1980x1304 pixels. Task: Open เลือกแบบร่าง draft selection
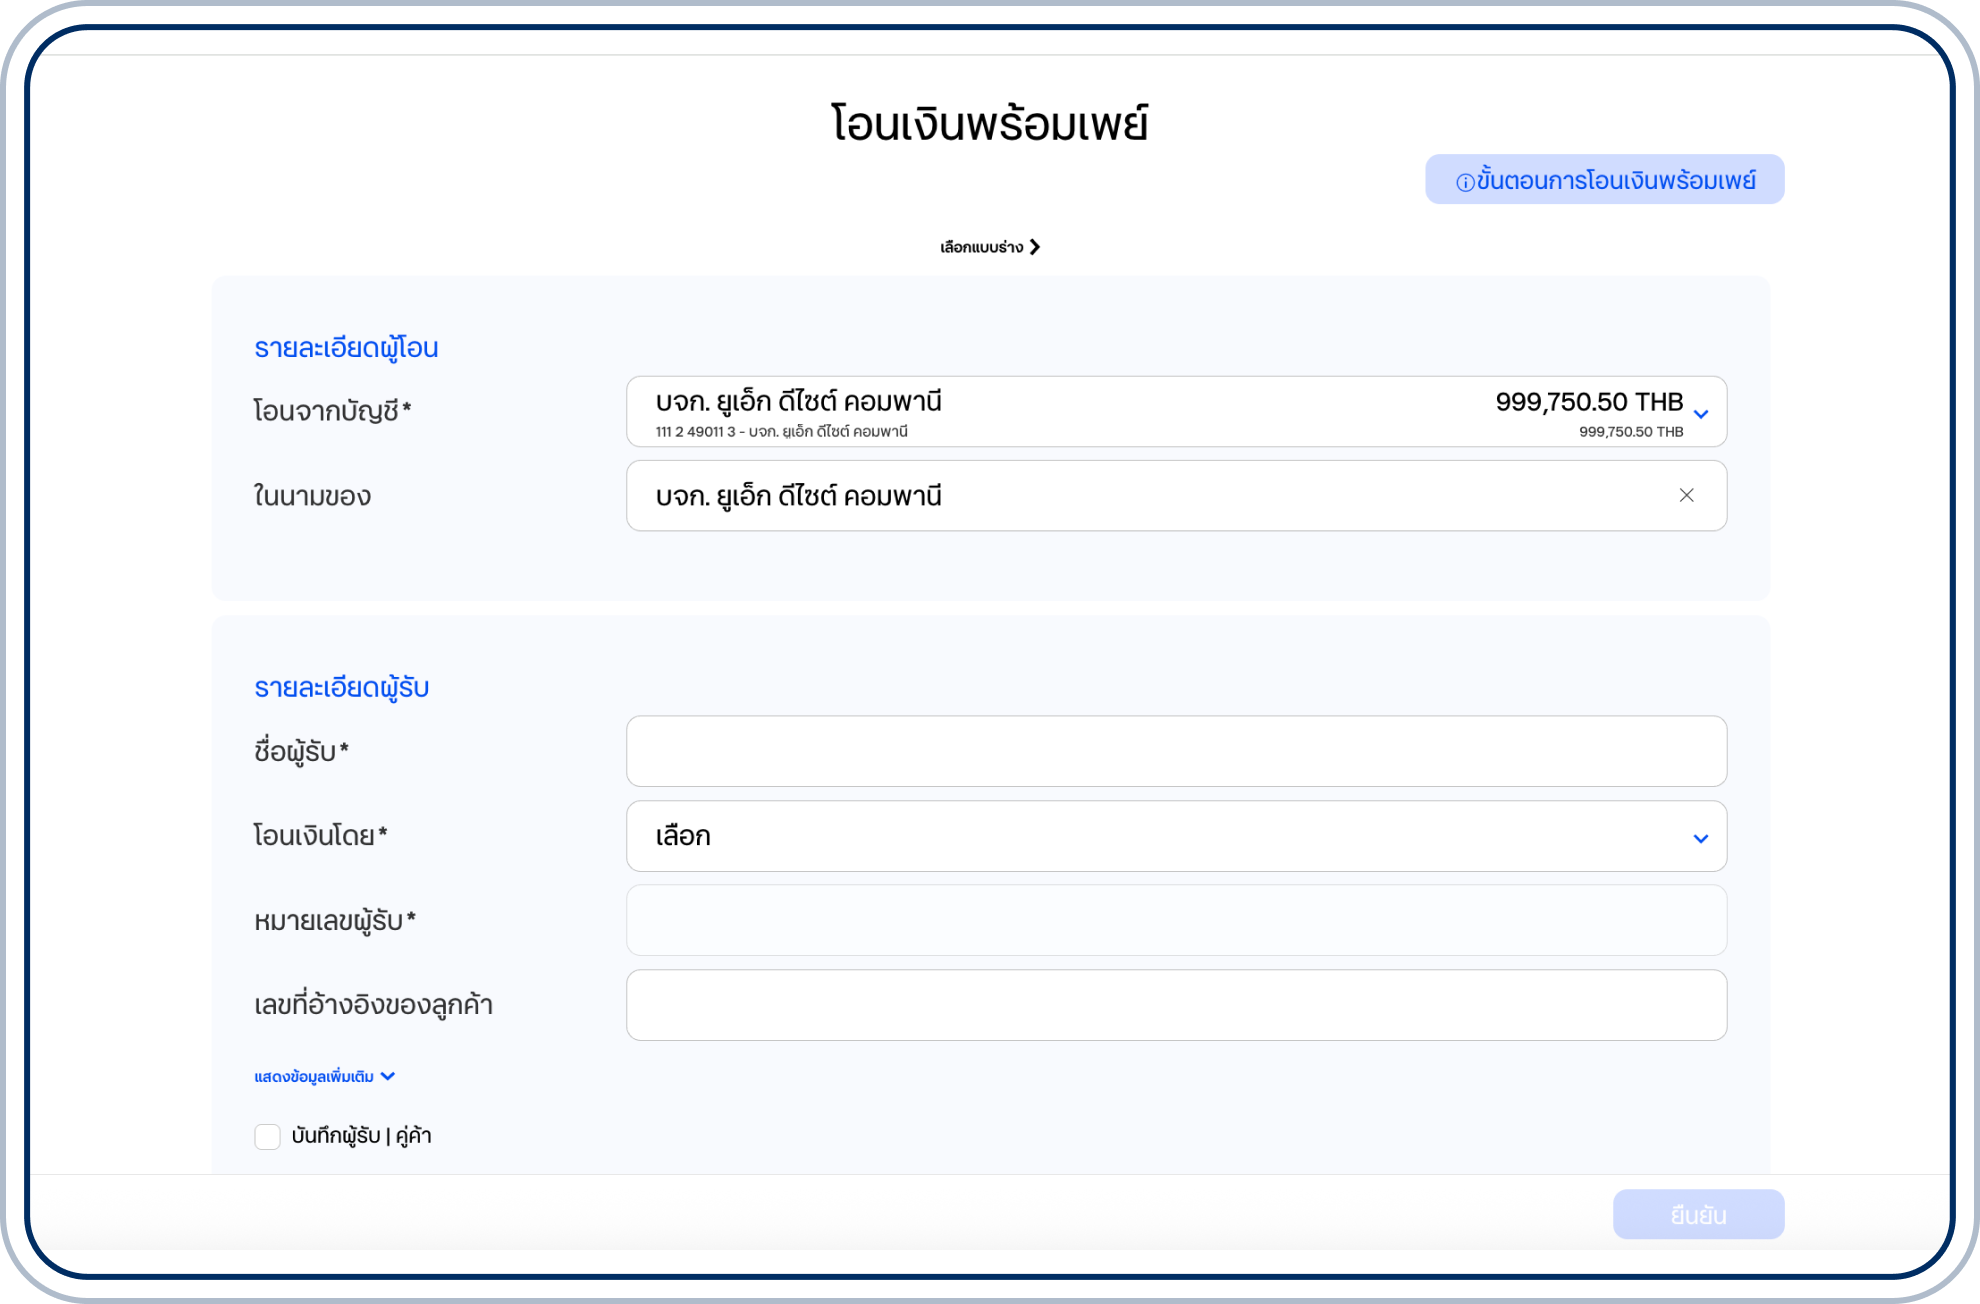[x=981, y=247]
